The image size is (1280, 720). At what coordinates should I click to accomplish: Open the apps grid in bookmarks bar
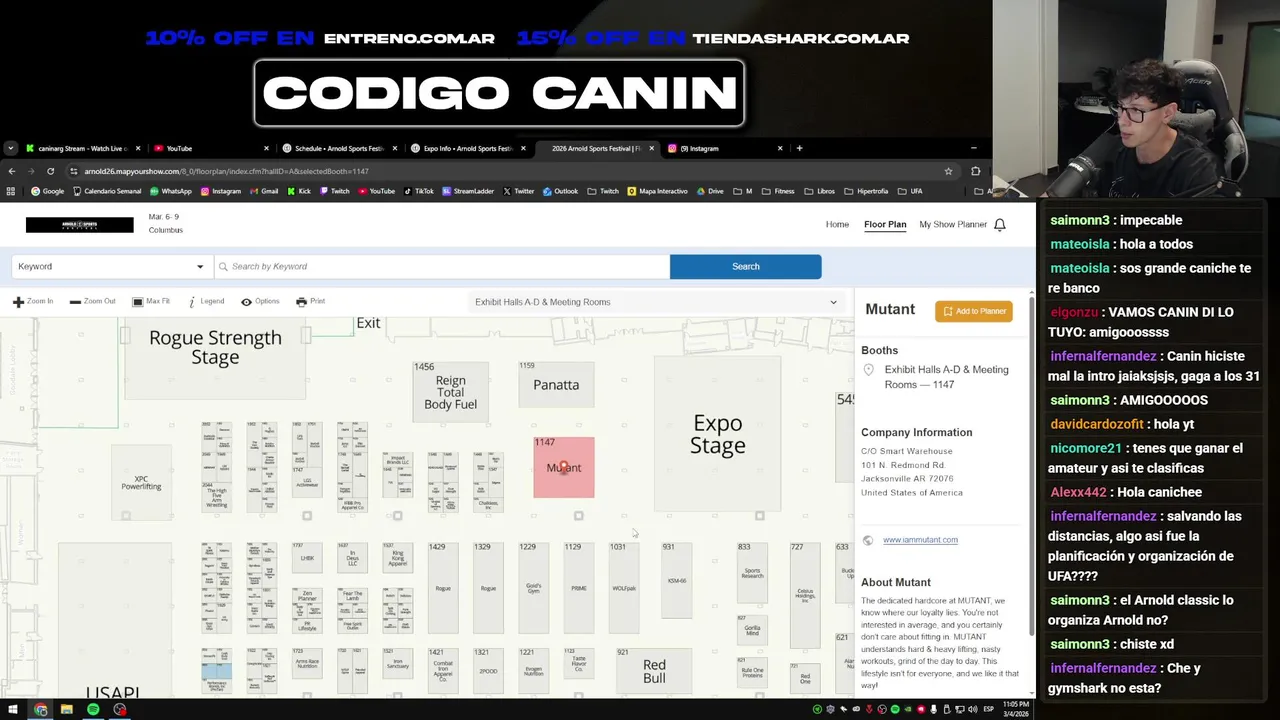point(11,191)
